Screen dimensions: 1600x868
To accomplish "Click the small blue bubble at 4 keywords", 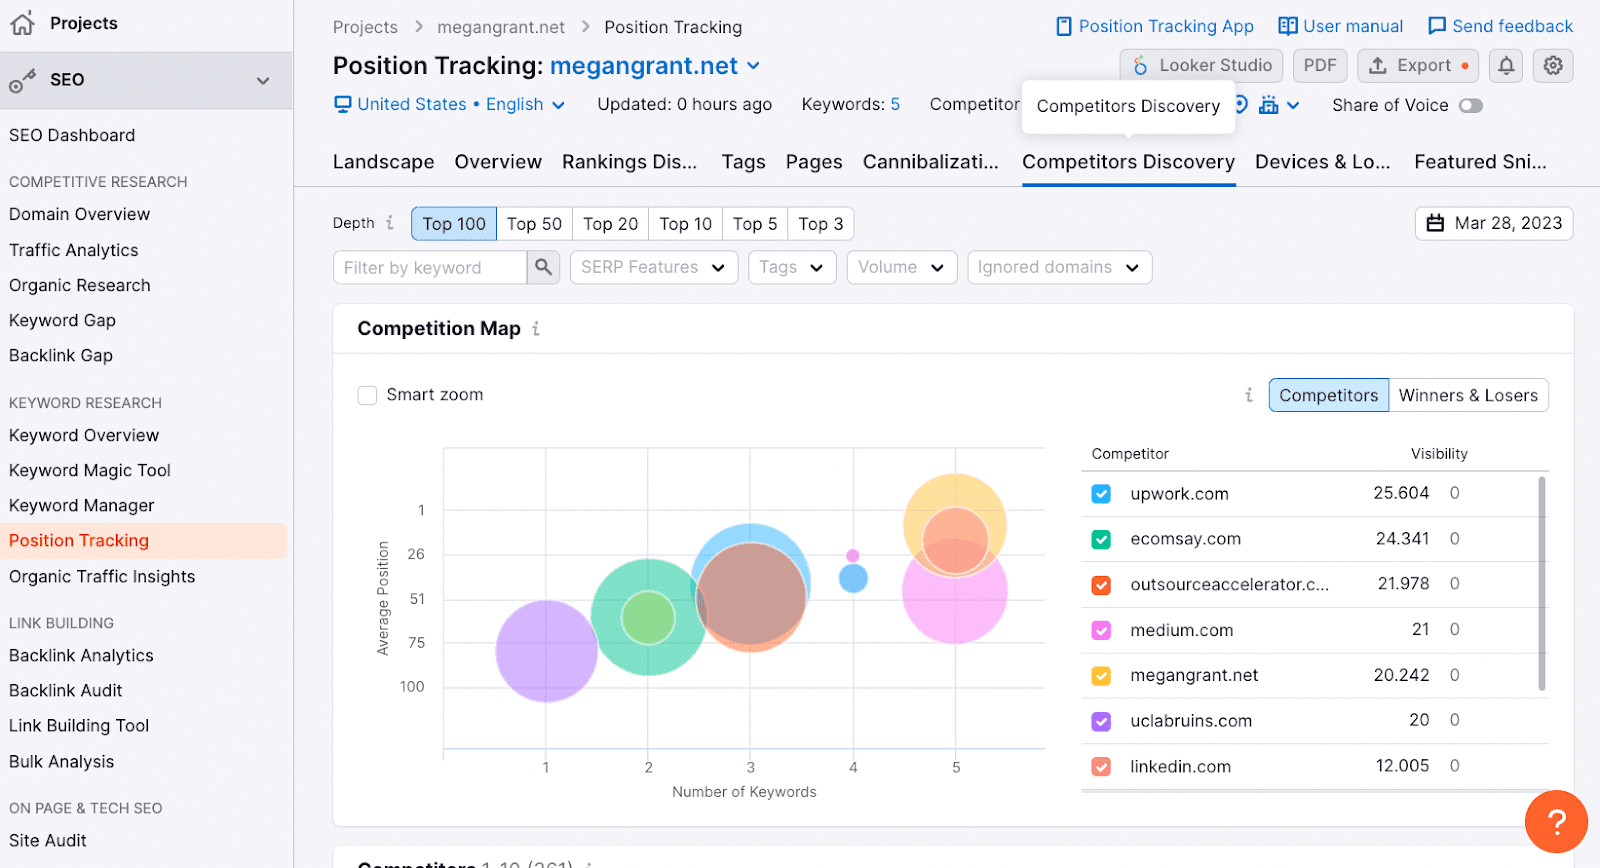I will [853, 578].
